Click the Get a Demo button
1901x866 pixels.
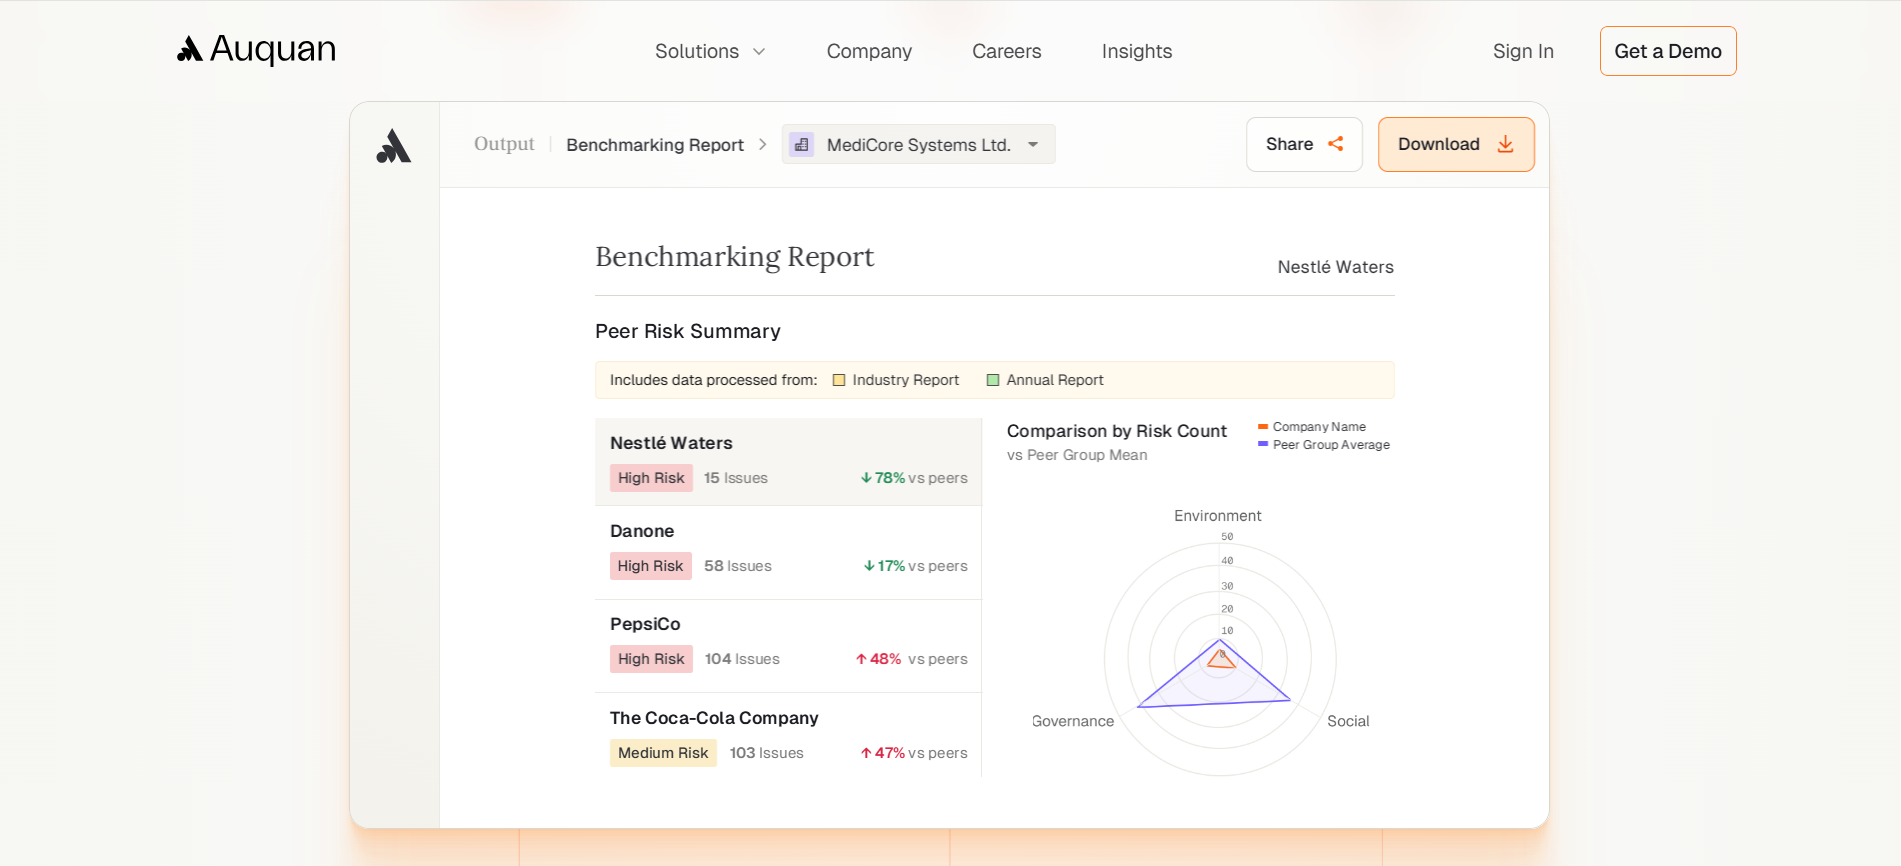[1668, 51]
